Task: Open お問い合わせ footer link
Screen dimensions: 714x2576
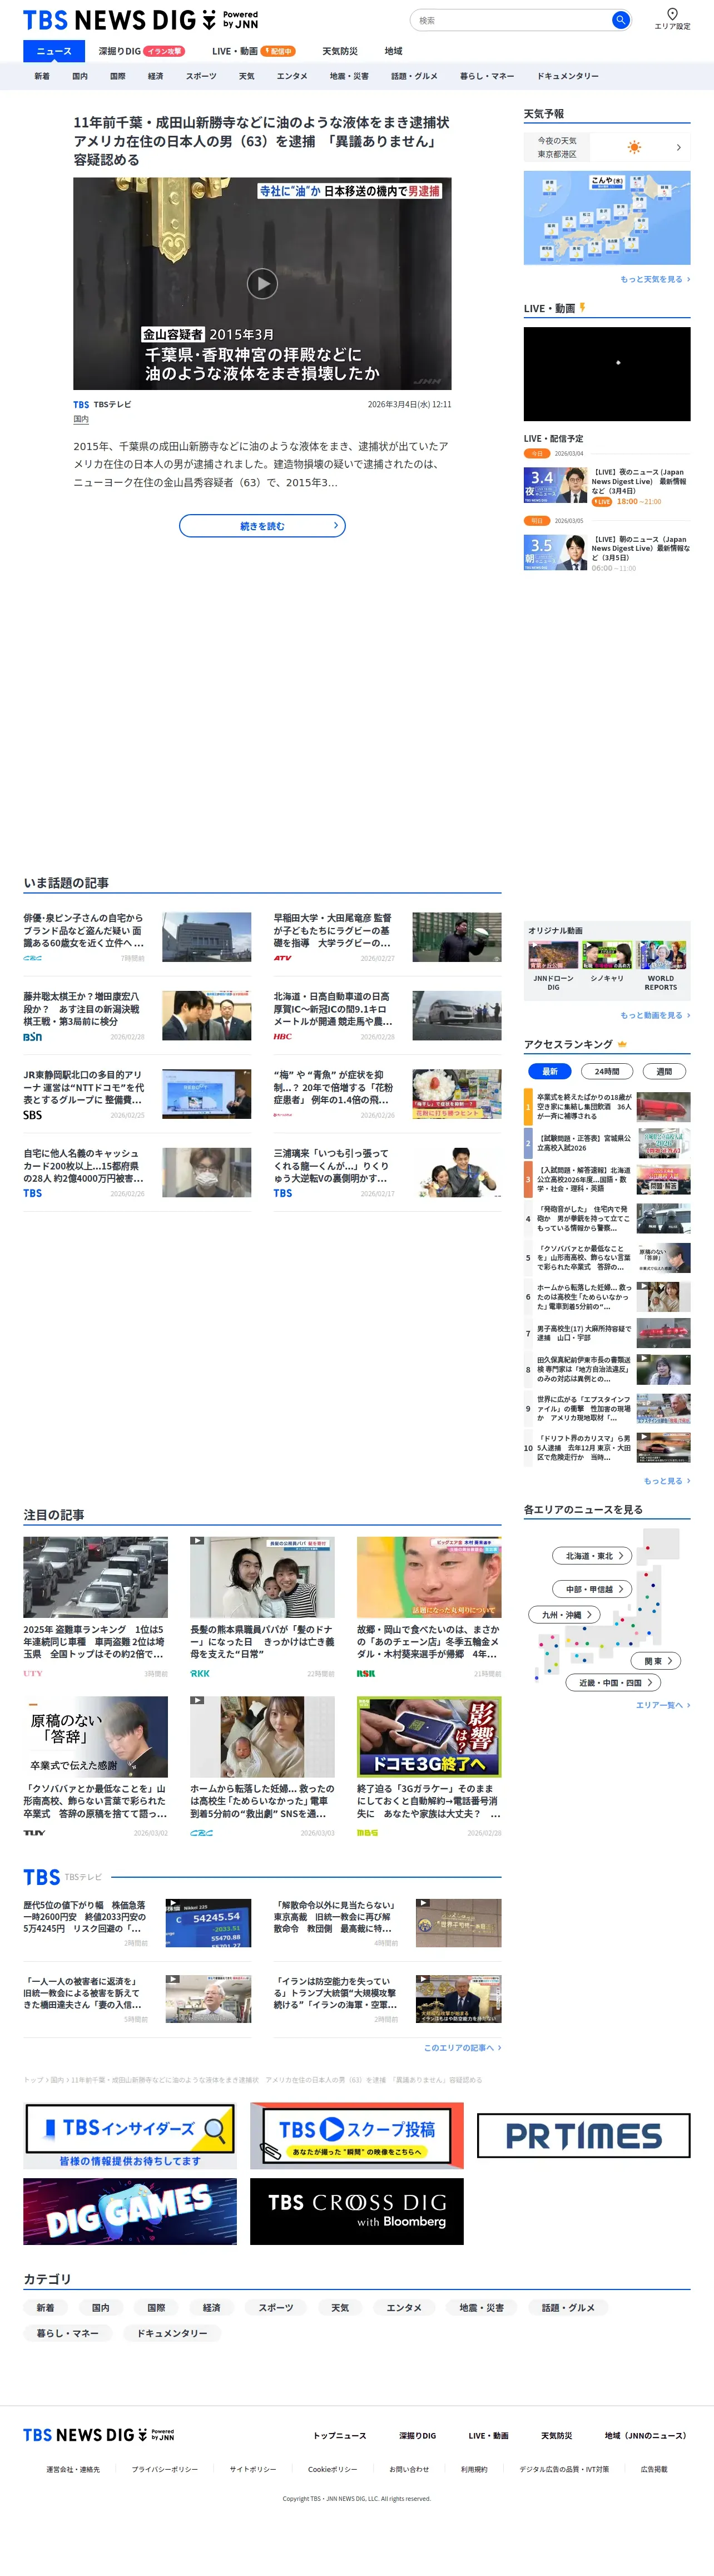Action: pyautogui.click(x=409, y=2469)
